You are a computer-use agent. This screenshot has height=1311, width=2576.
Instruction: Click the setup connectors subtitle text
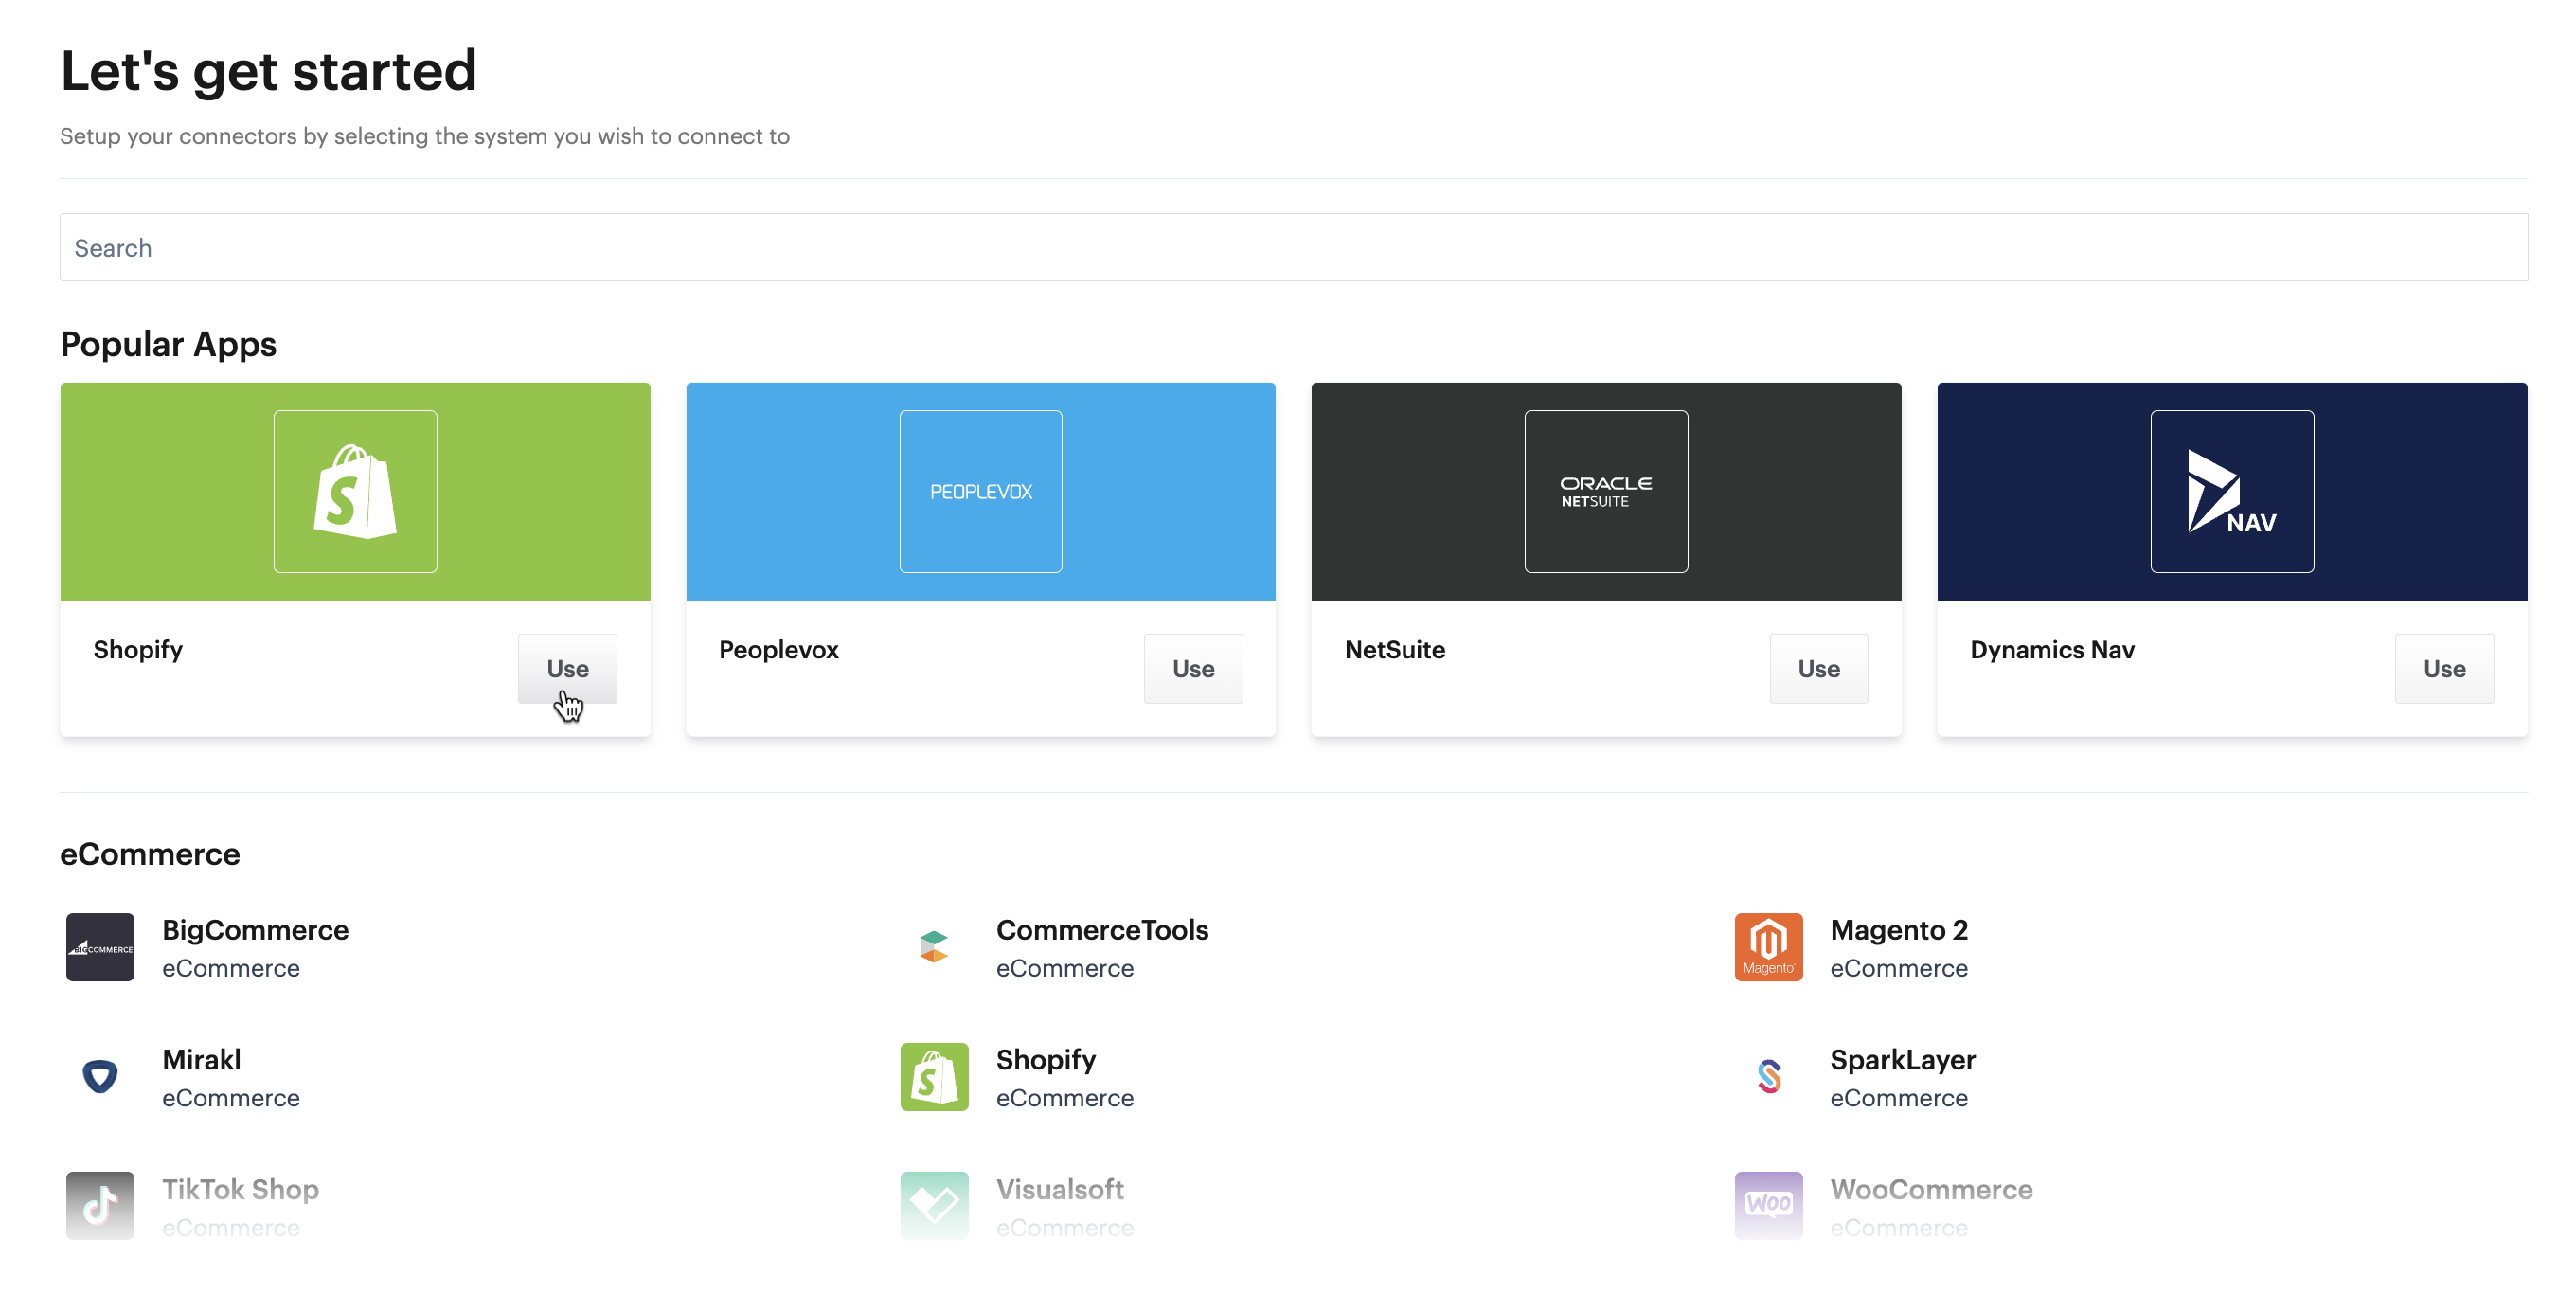(425, 136)
